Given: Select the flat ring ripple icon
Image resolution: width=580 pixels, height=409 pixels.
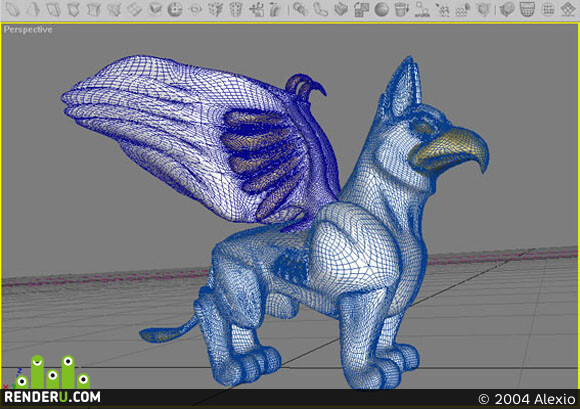Looking at the screenshot, I should click(x=195, y=9).
